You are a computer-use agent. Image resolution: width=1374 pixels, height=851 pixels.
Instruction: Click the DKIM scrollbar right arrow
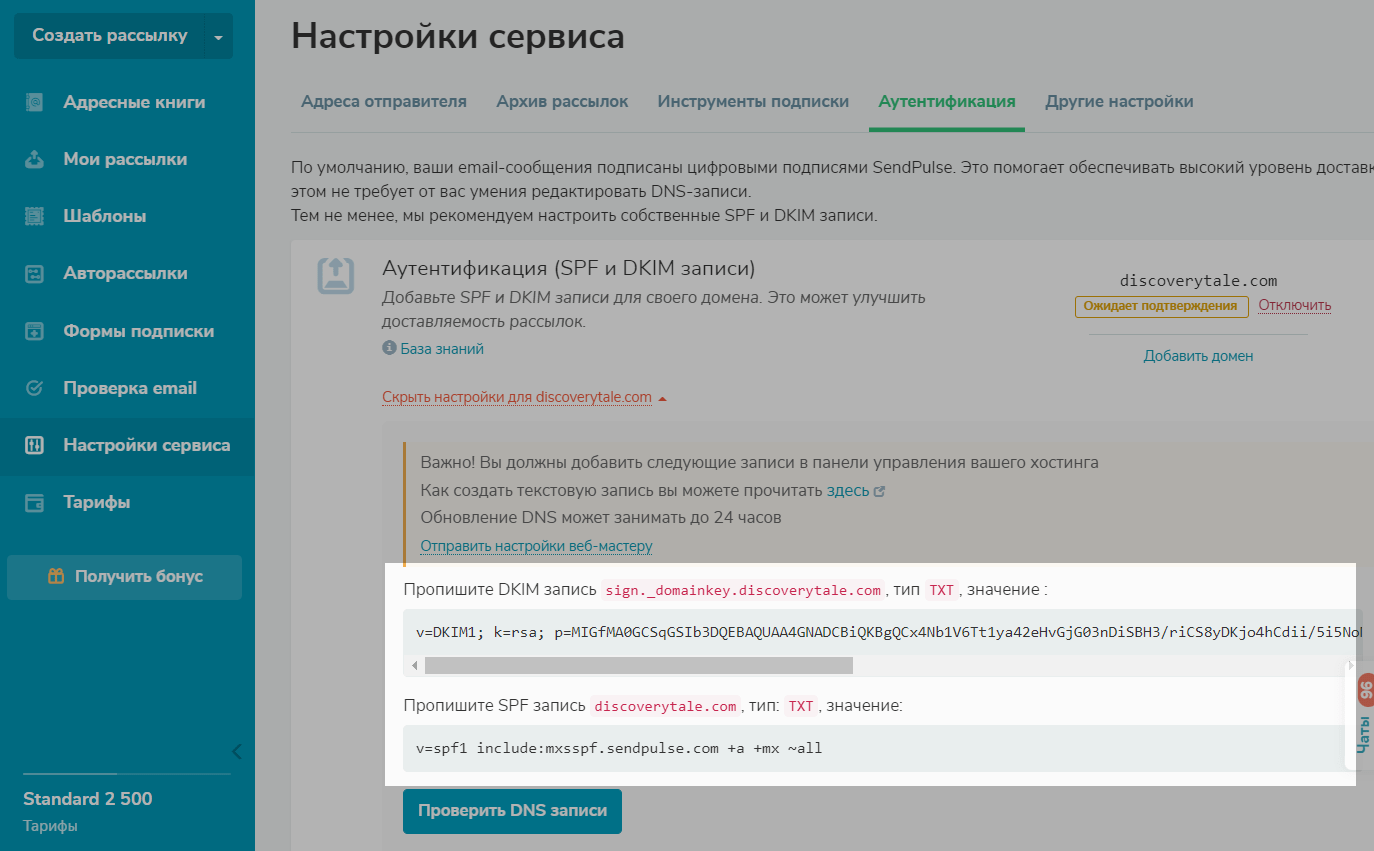tap(1350, 666)
